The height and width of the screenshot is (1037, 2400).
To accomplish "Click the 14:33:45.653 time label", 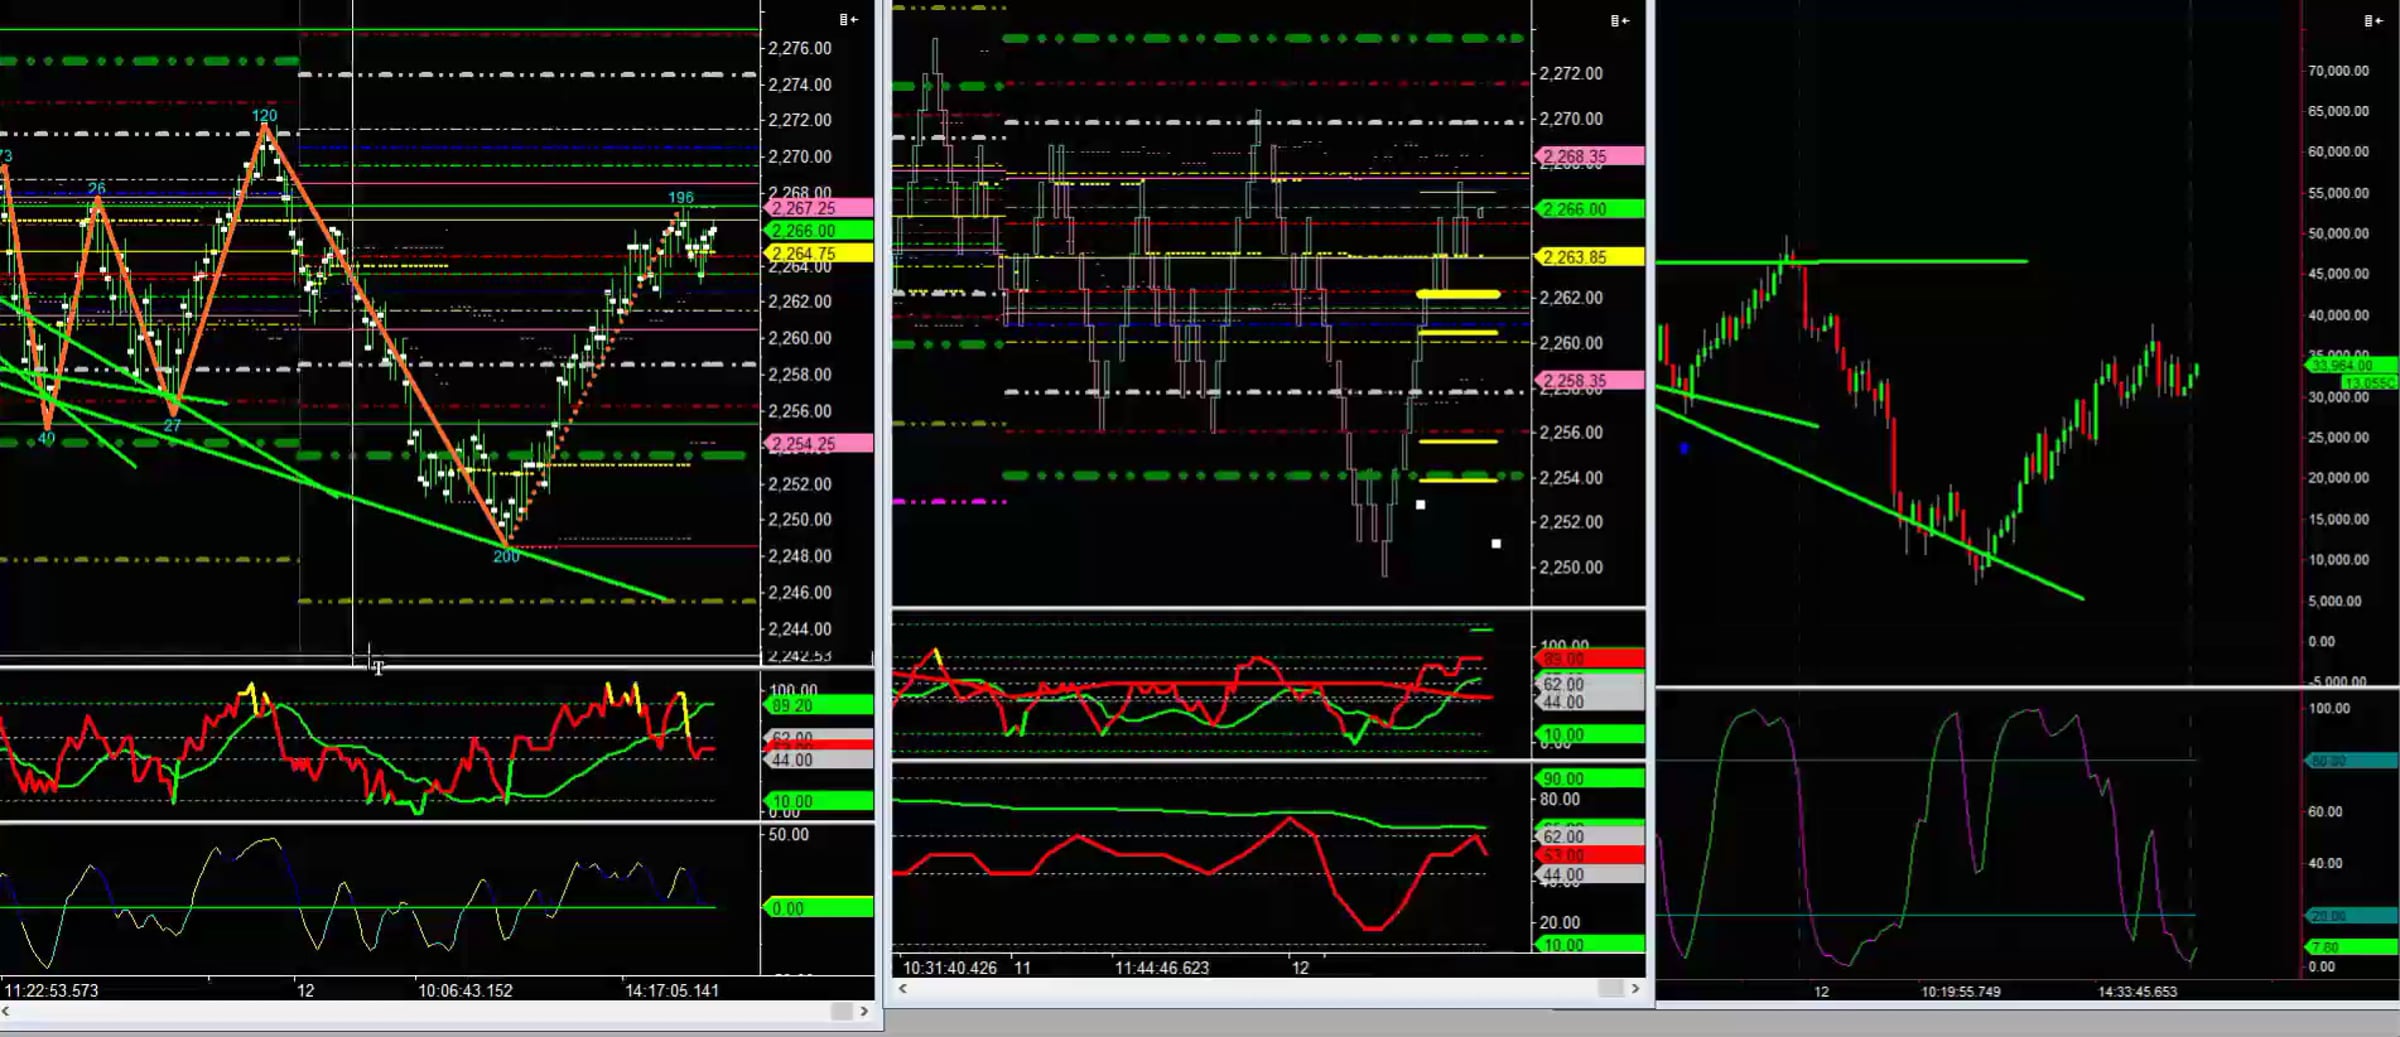I will click(x=2137, y=992).
